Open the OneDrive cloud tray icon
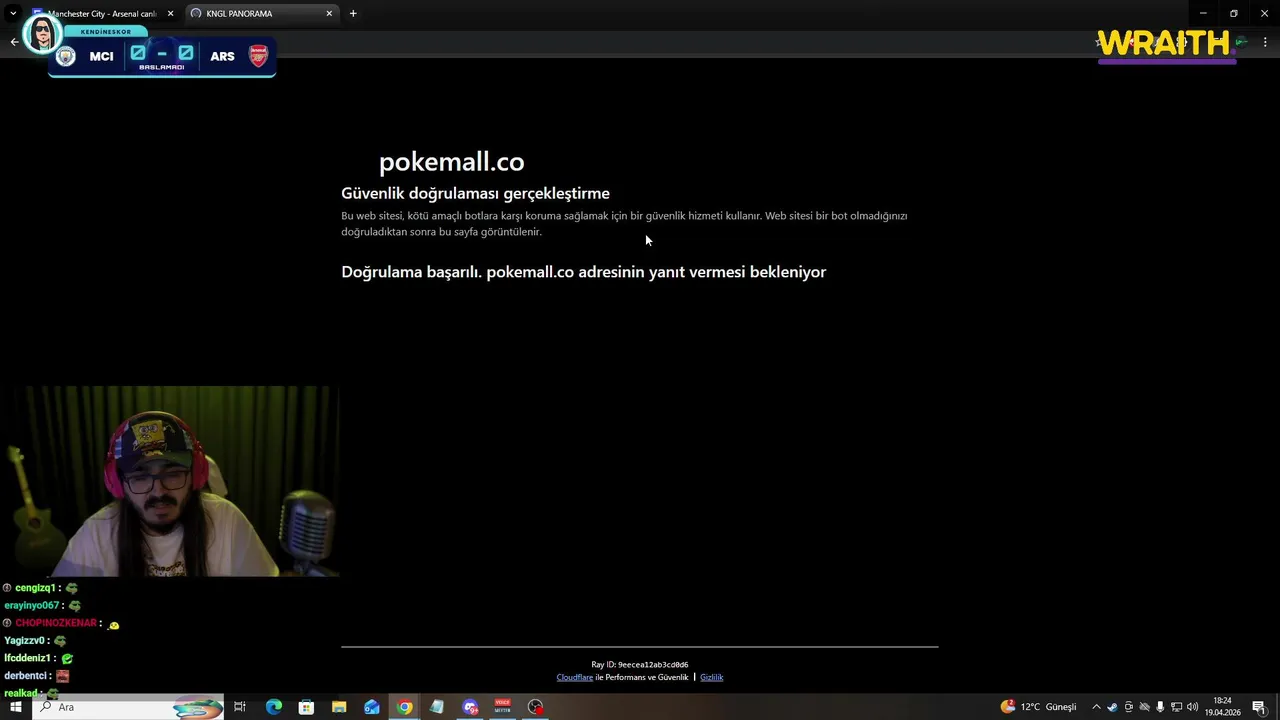This screenshot has height=720, width=1280. coord(1144,707)
